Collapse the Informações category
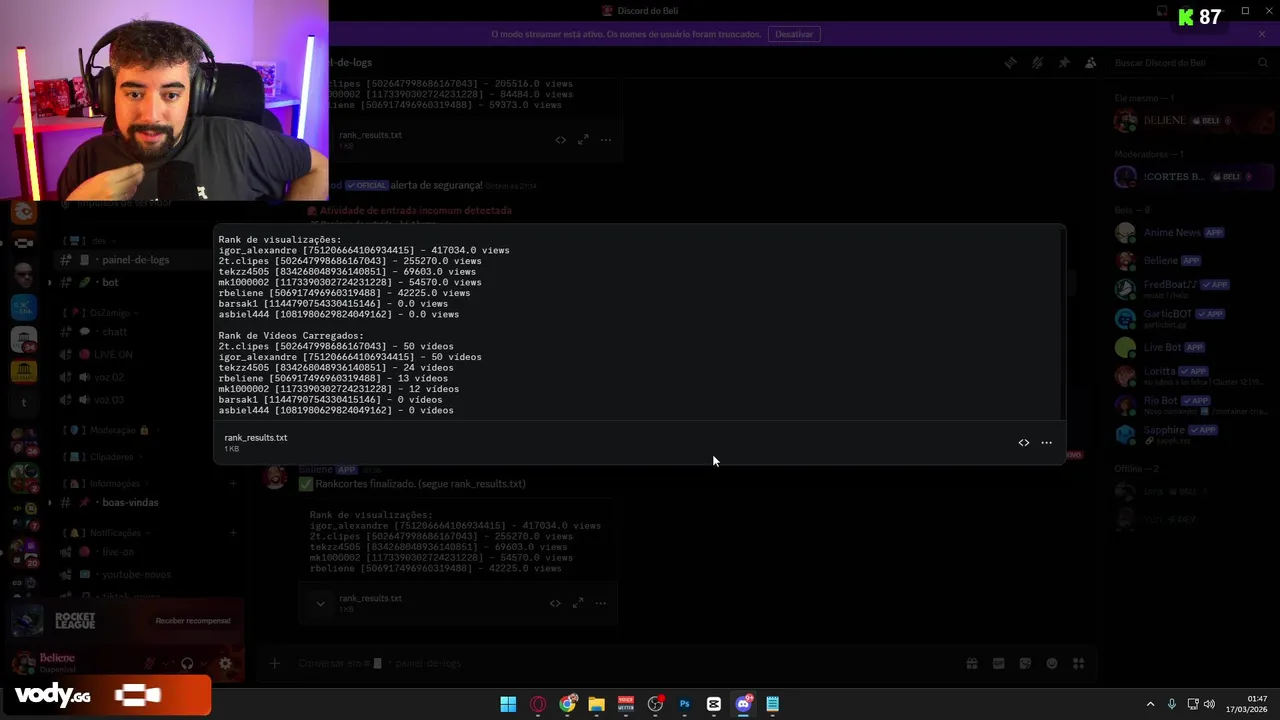Screen dimensions: 1280x720 coord(108,484)
